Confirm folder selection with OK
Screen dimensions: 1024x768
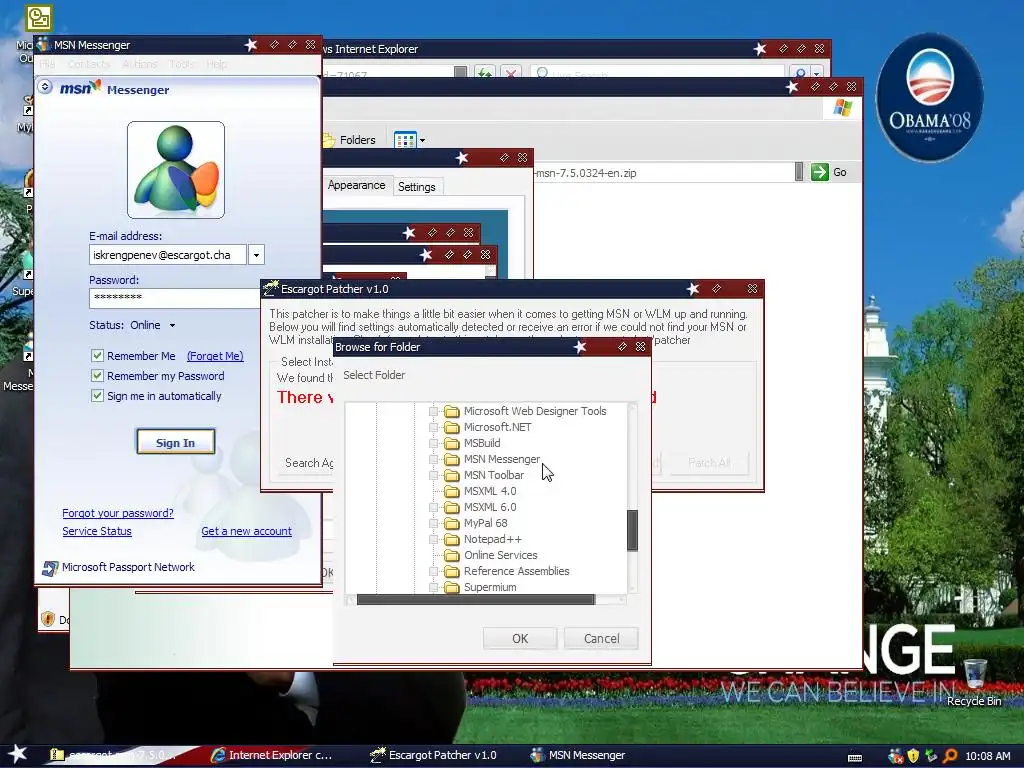(520, 638)
